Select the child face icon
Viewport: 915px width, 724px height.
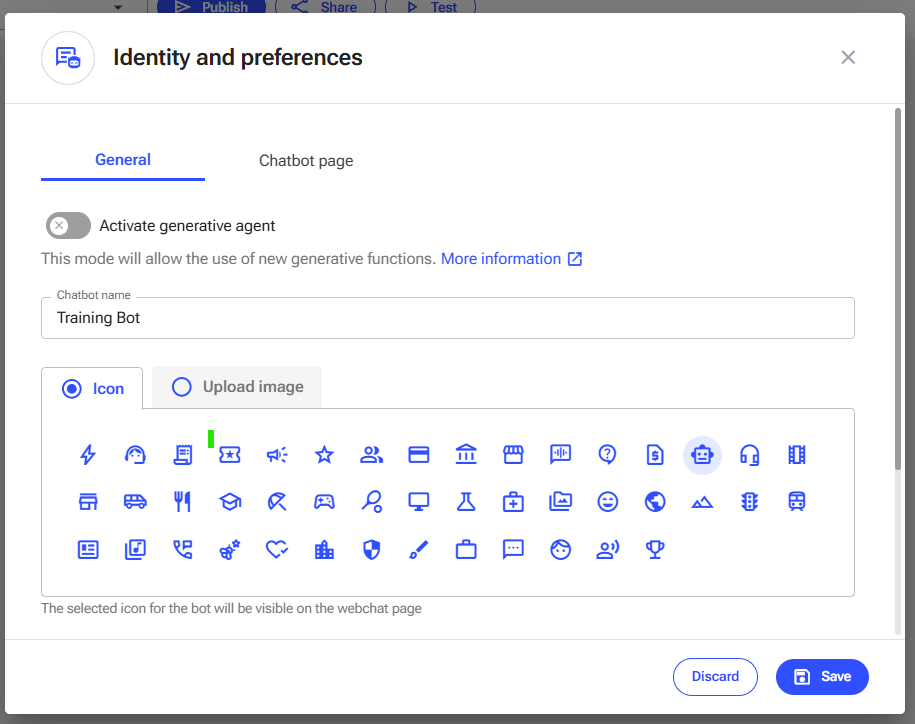click(561, 550)
